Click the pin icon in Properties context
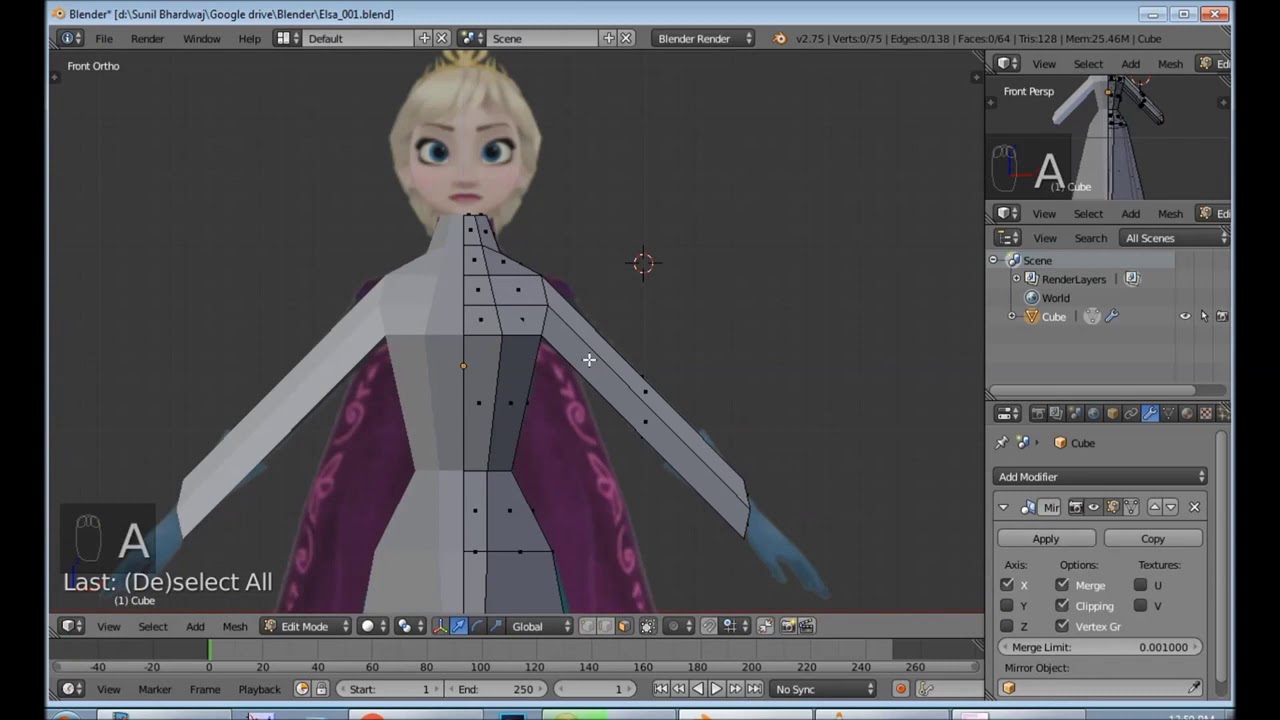 click(1002, 442)
